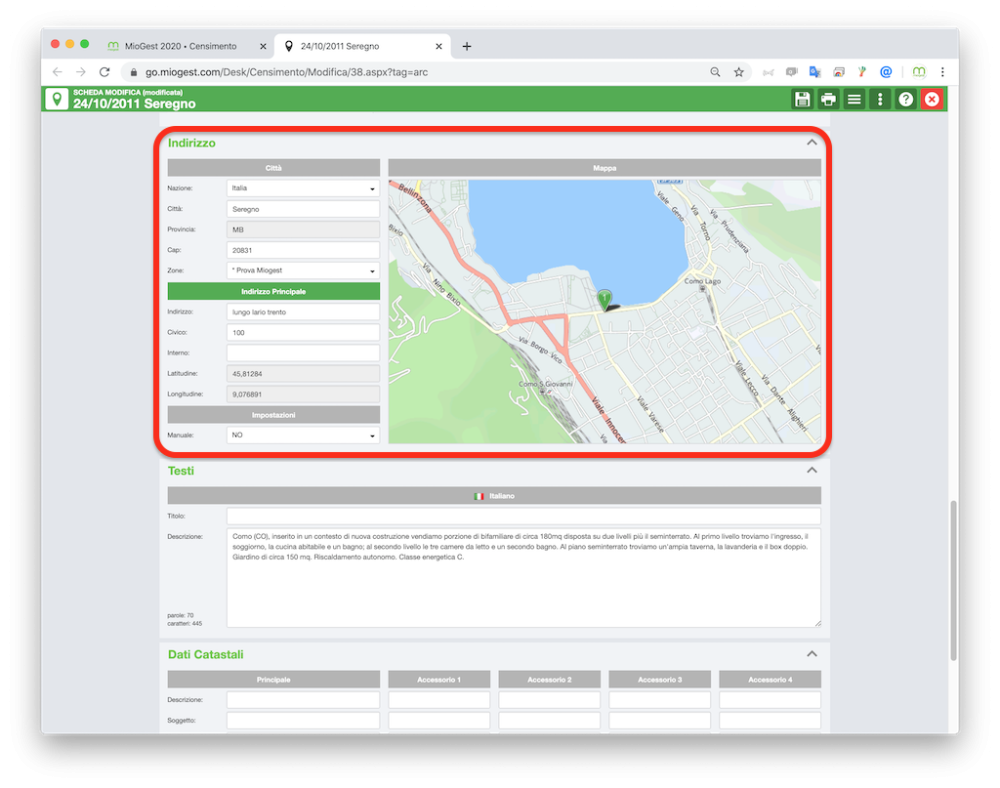Open a new browser tab
Screen dimensions: 1000x788
click(467, 47)
